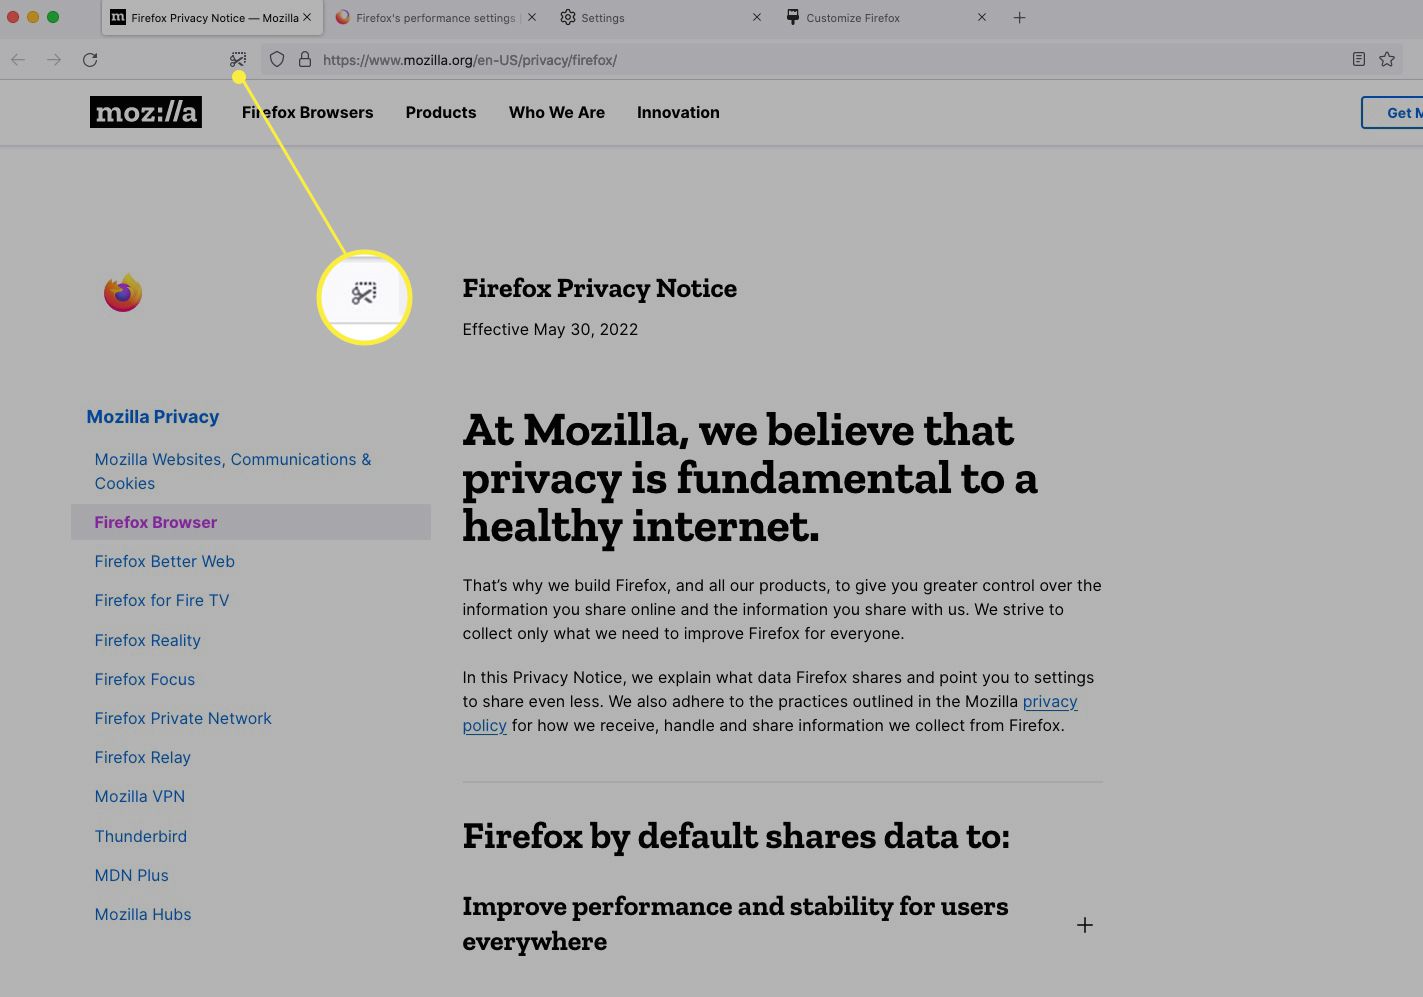The width and height of the screenshot is (1423, 997).
Task: Close the Settings tab
Action: point(757,18)
